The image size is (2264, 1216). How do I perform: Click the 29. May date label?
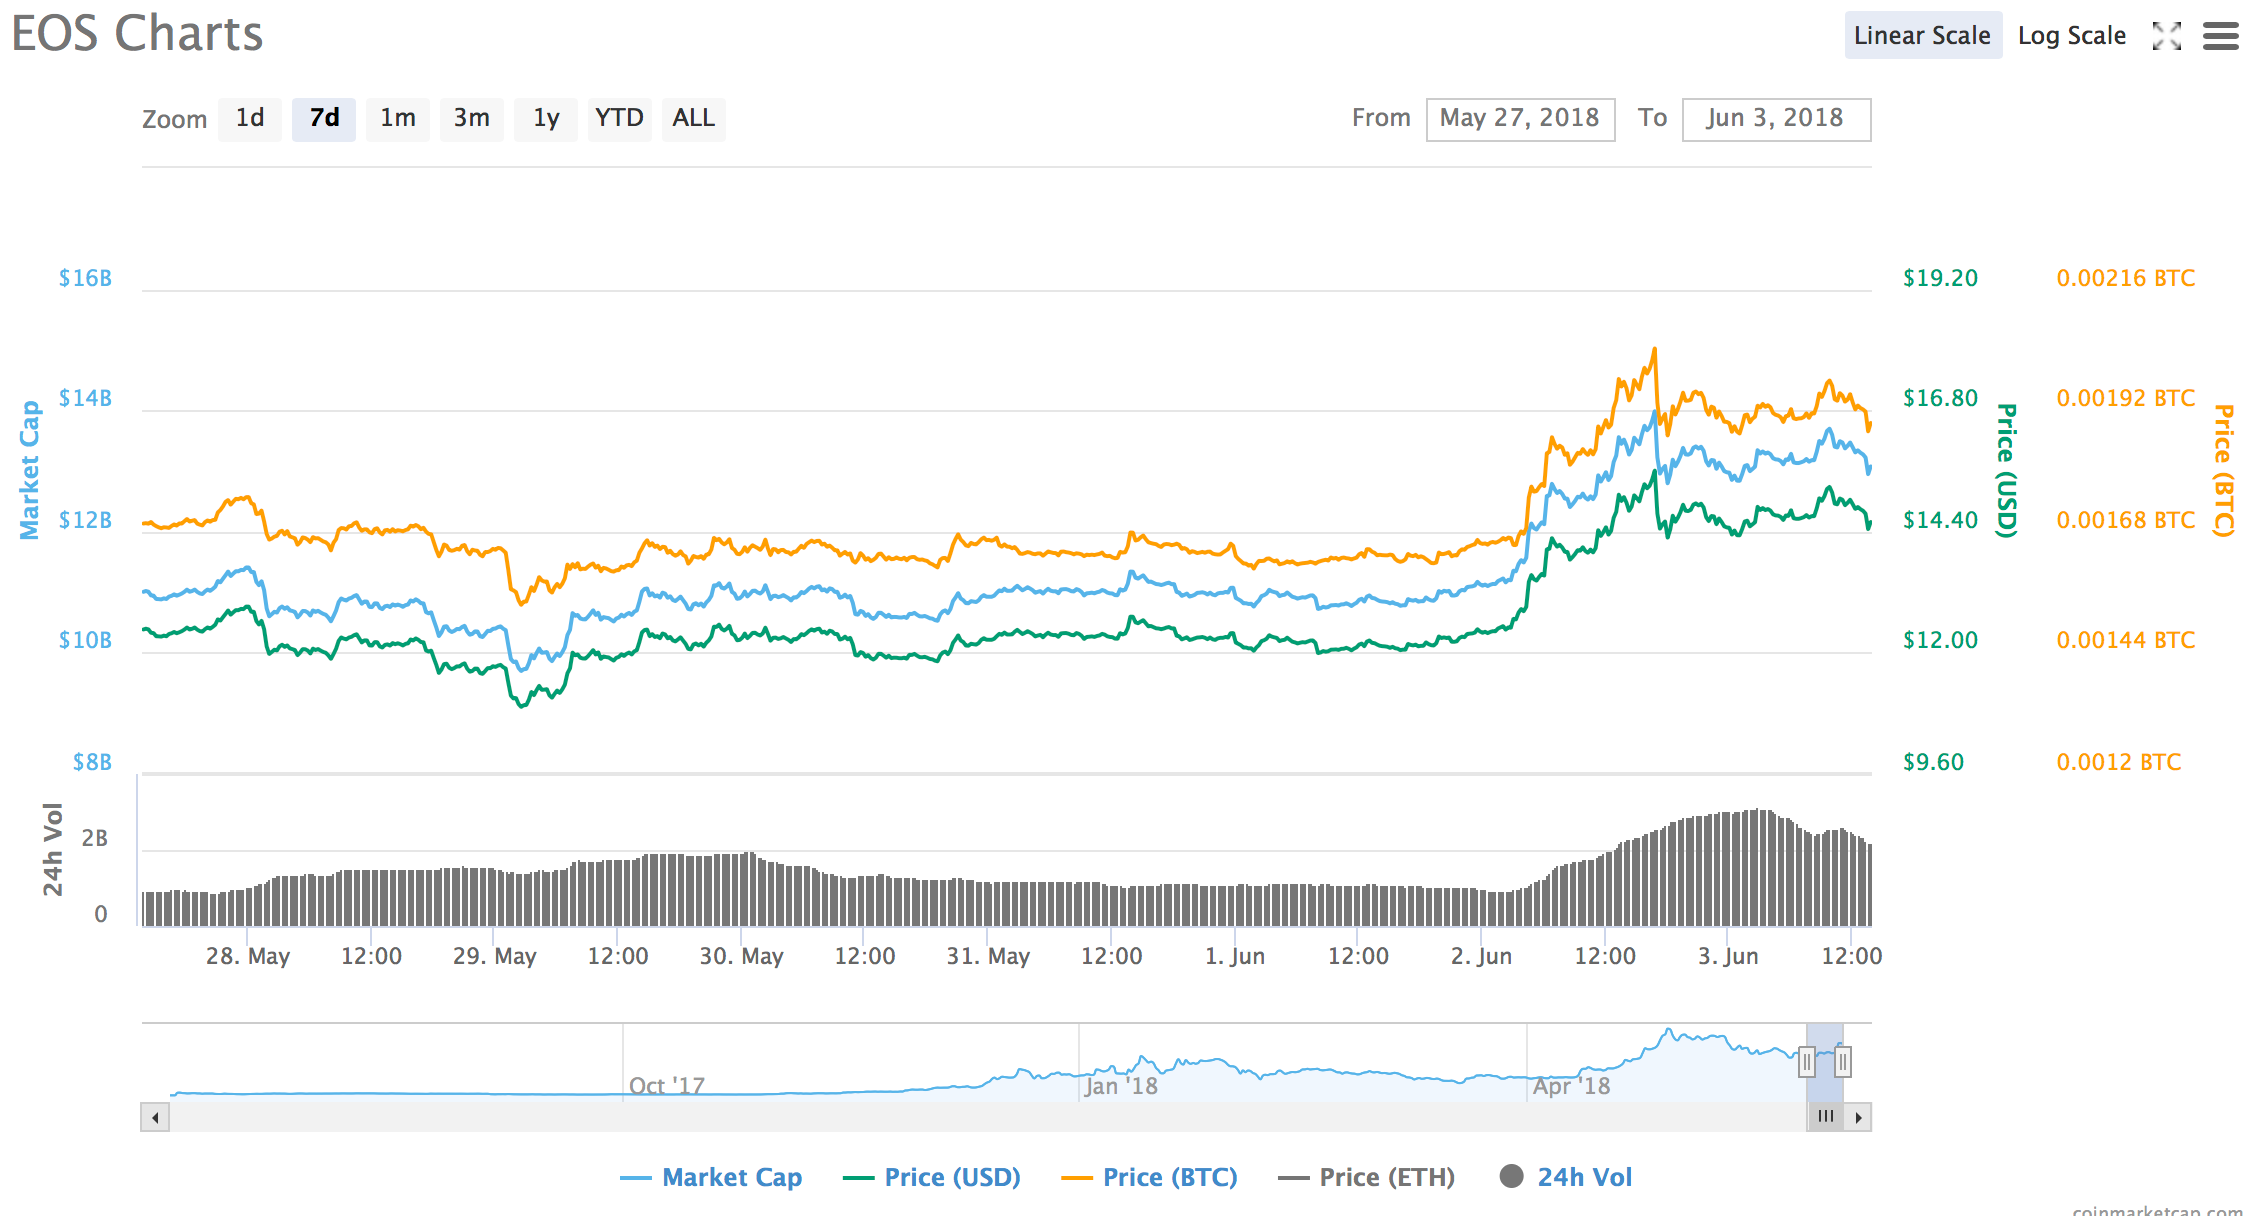pos(495,956)
